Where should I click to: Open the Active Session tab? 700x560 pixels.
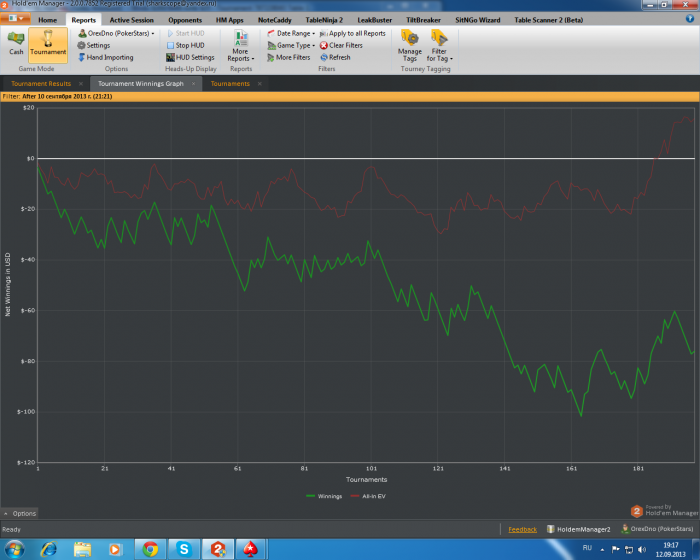pos(132,20)
